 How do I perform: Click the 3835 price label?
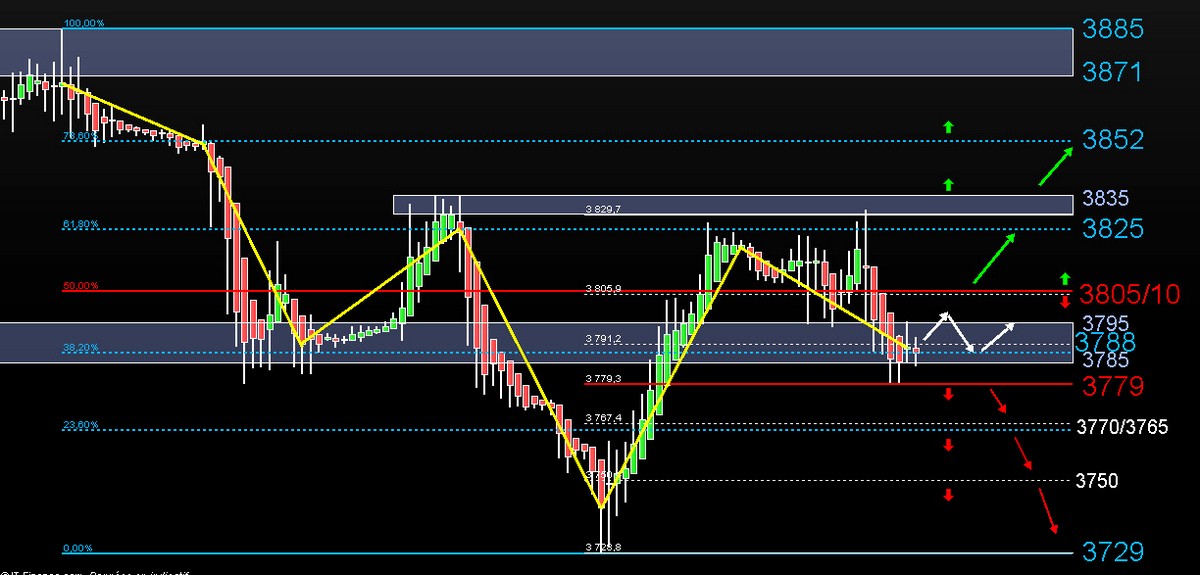pyautogui.click(x=1103, y=199)
